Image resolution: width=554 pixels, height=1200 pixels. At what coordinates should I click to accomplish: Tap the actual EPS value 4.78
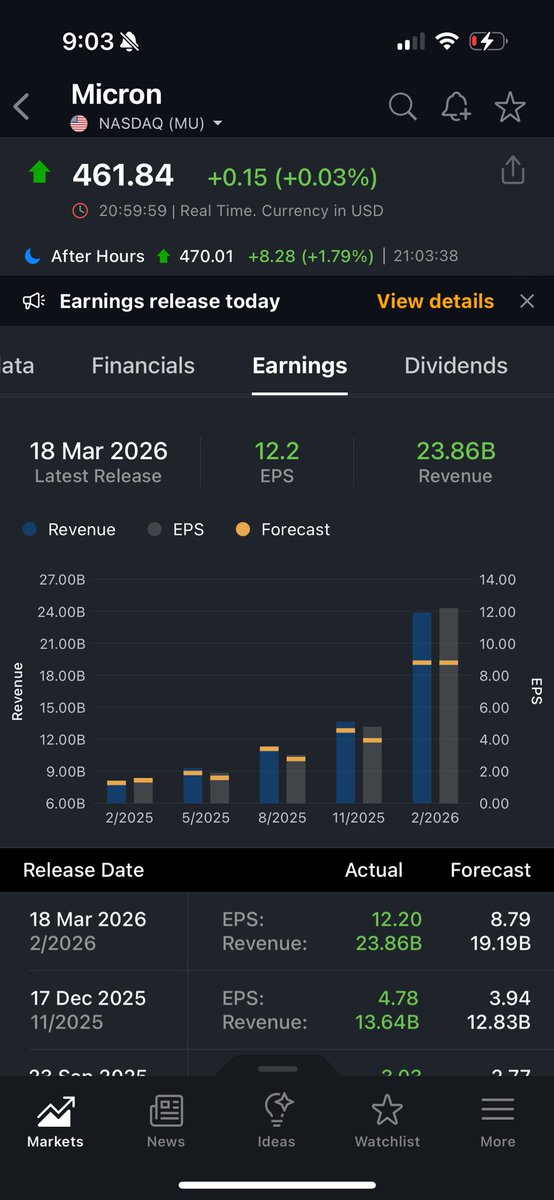[400, 998]
